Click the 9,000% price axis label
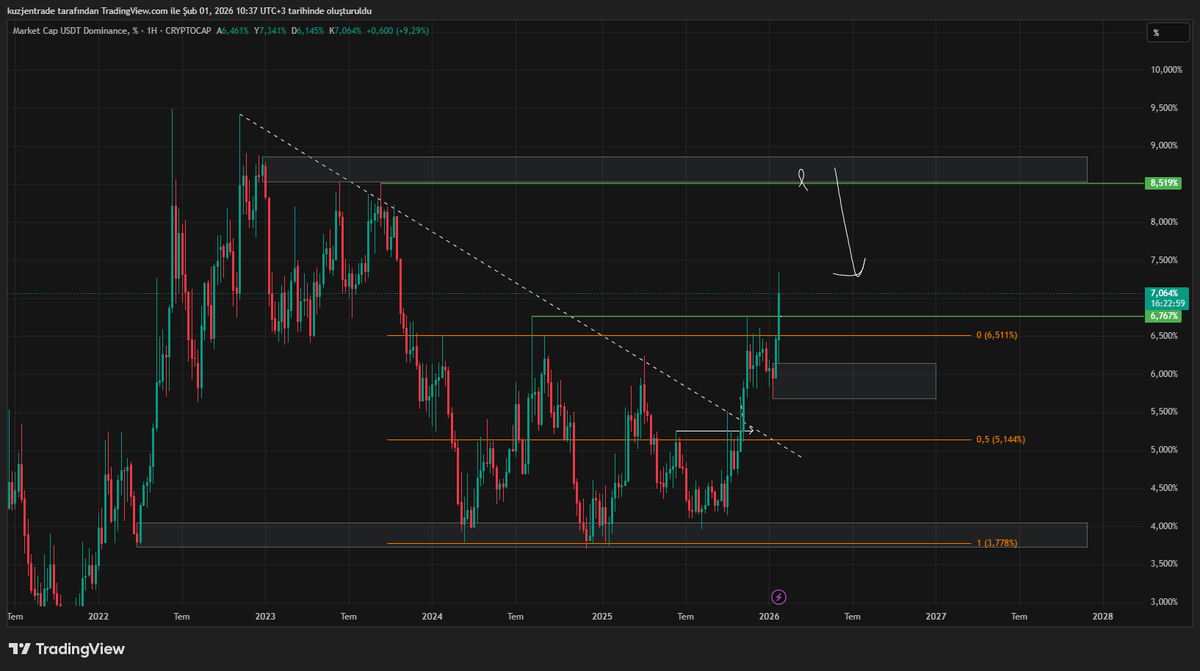 pyautogui.click(x=1165, y=146)
